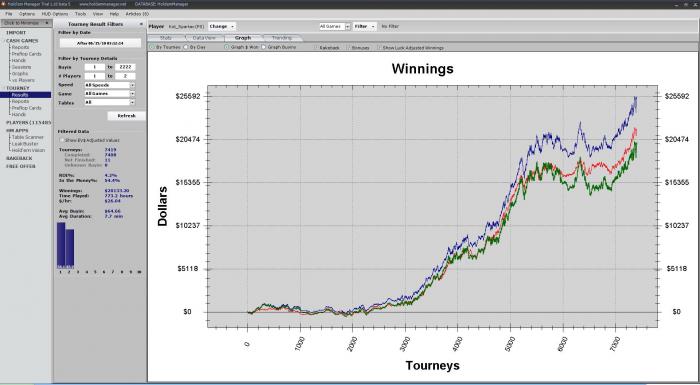Collapse sidebar via Click to Minimize arrow
700x385 pixels.
(46, 23)
